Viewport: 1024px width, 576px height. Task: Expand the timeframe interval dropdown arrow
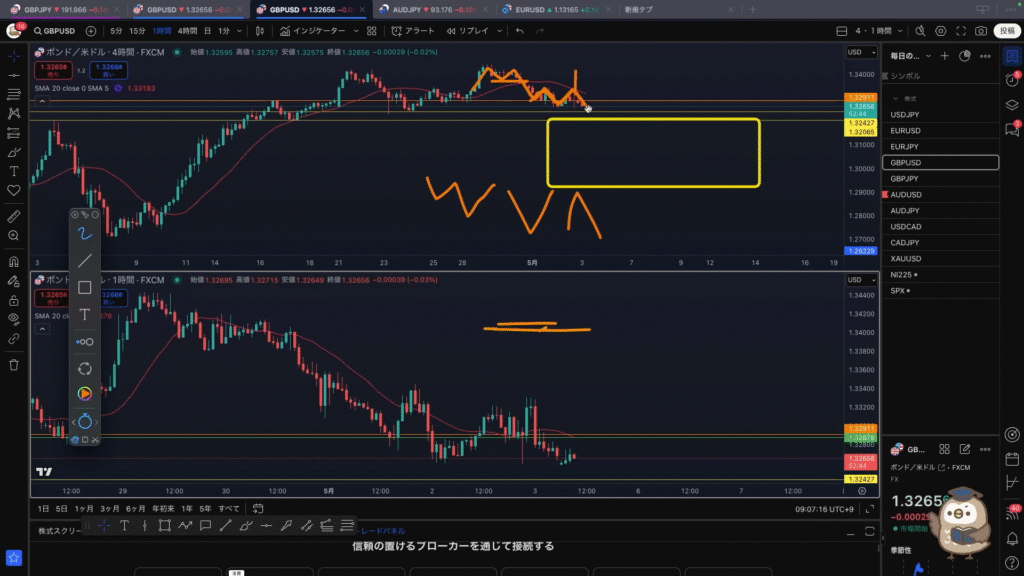239,31
